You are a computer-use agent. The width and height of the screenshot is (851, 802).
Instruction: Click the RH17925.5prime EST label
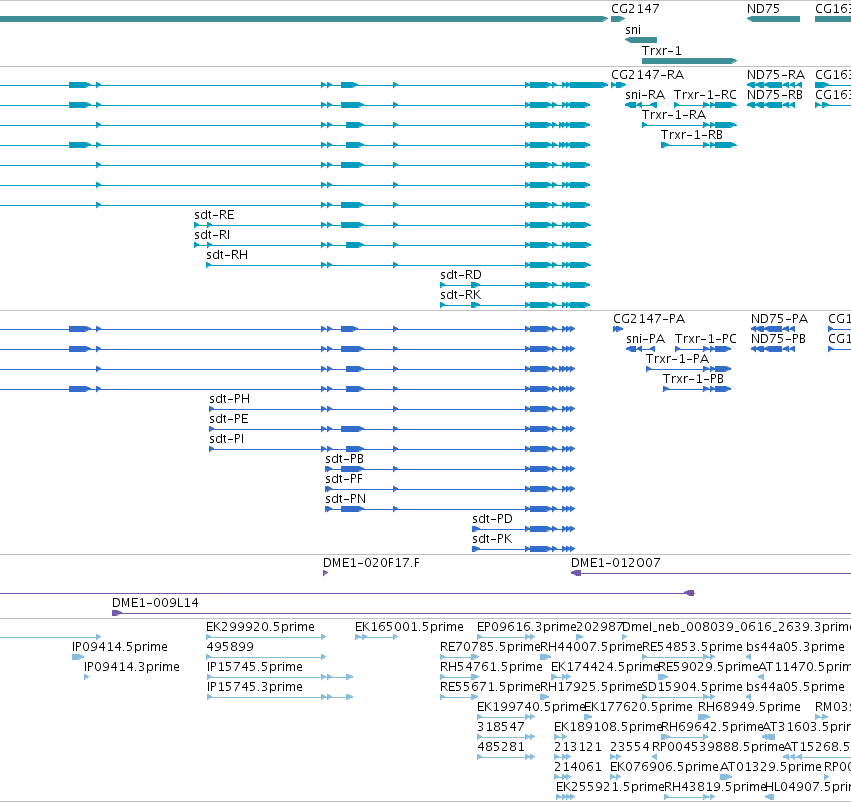tap(591, 688)
